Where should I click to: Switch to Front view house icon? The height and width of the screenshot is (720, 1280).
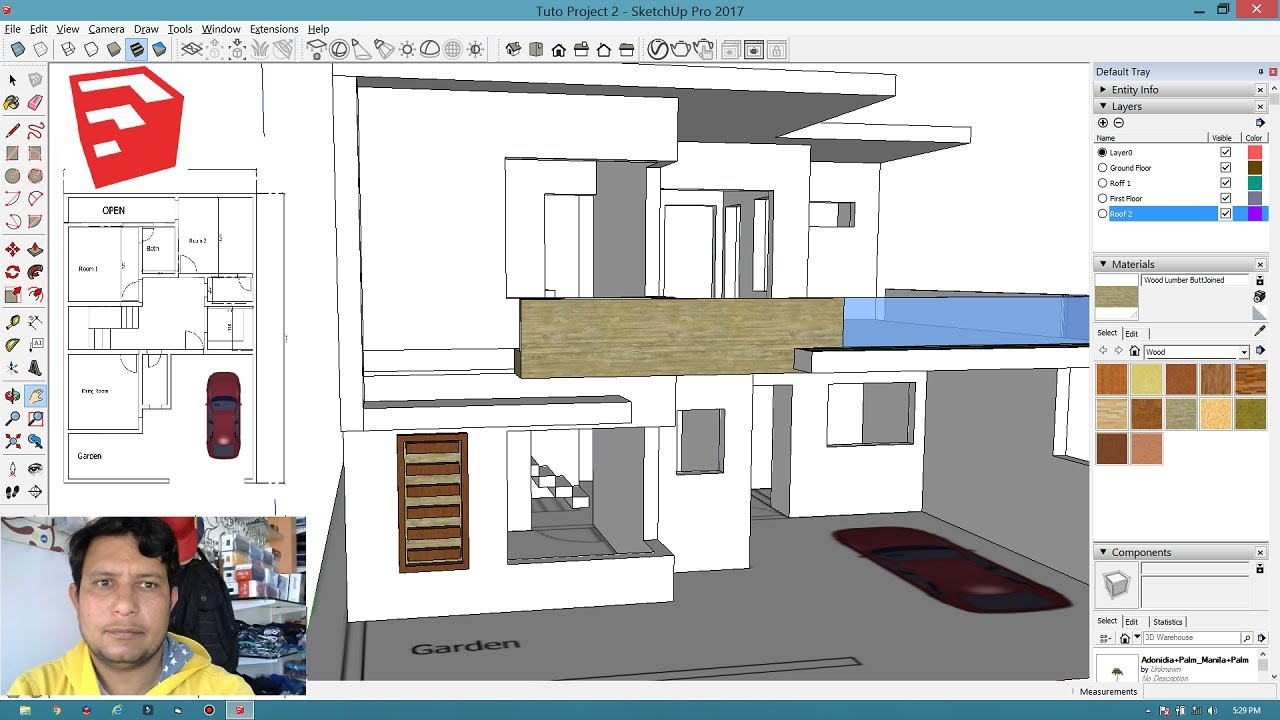[558, 49]
